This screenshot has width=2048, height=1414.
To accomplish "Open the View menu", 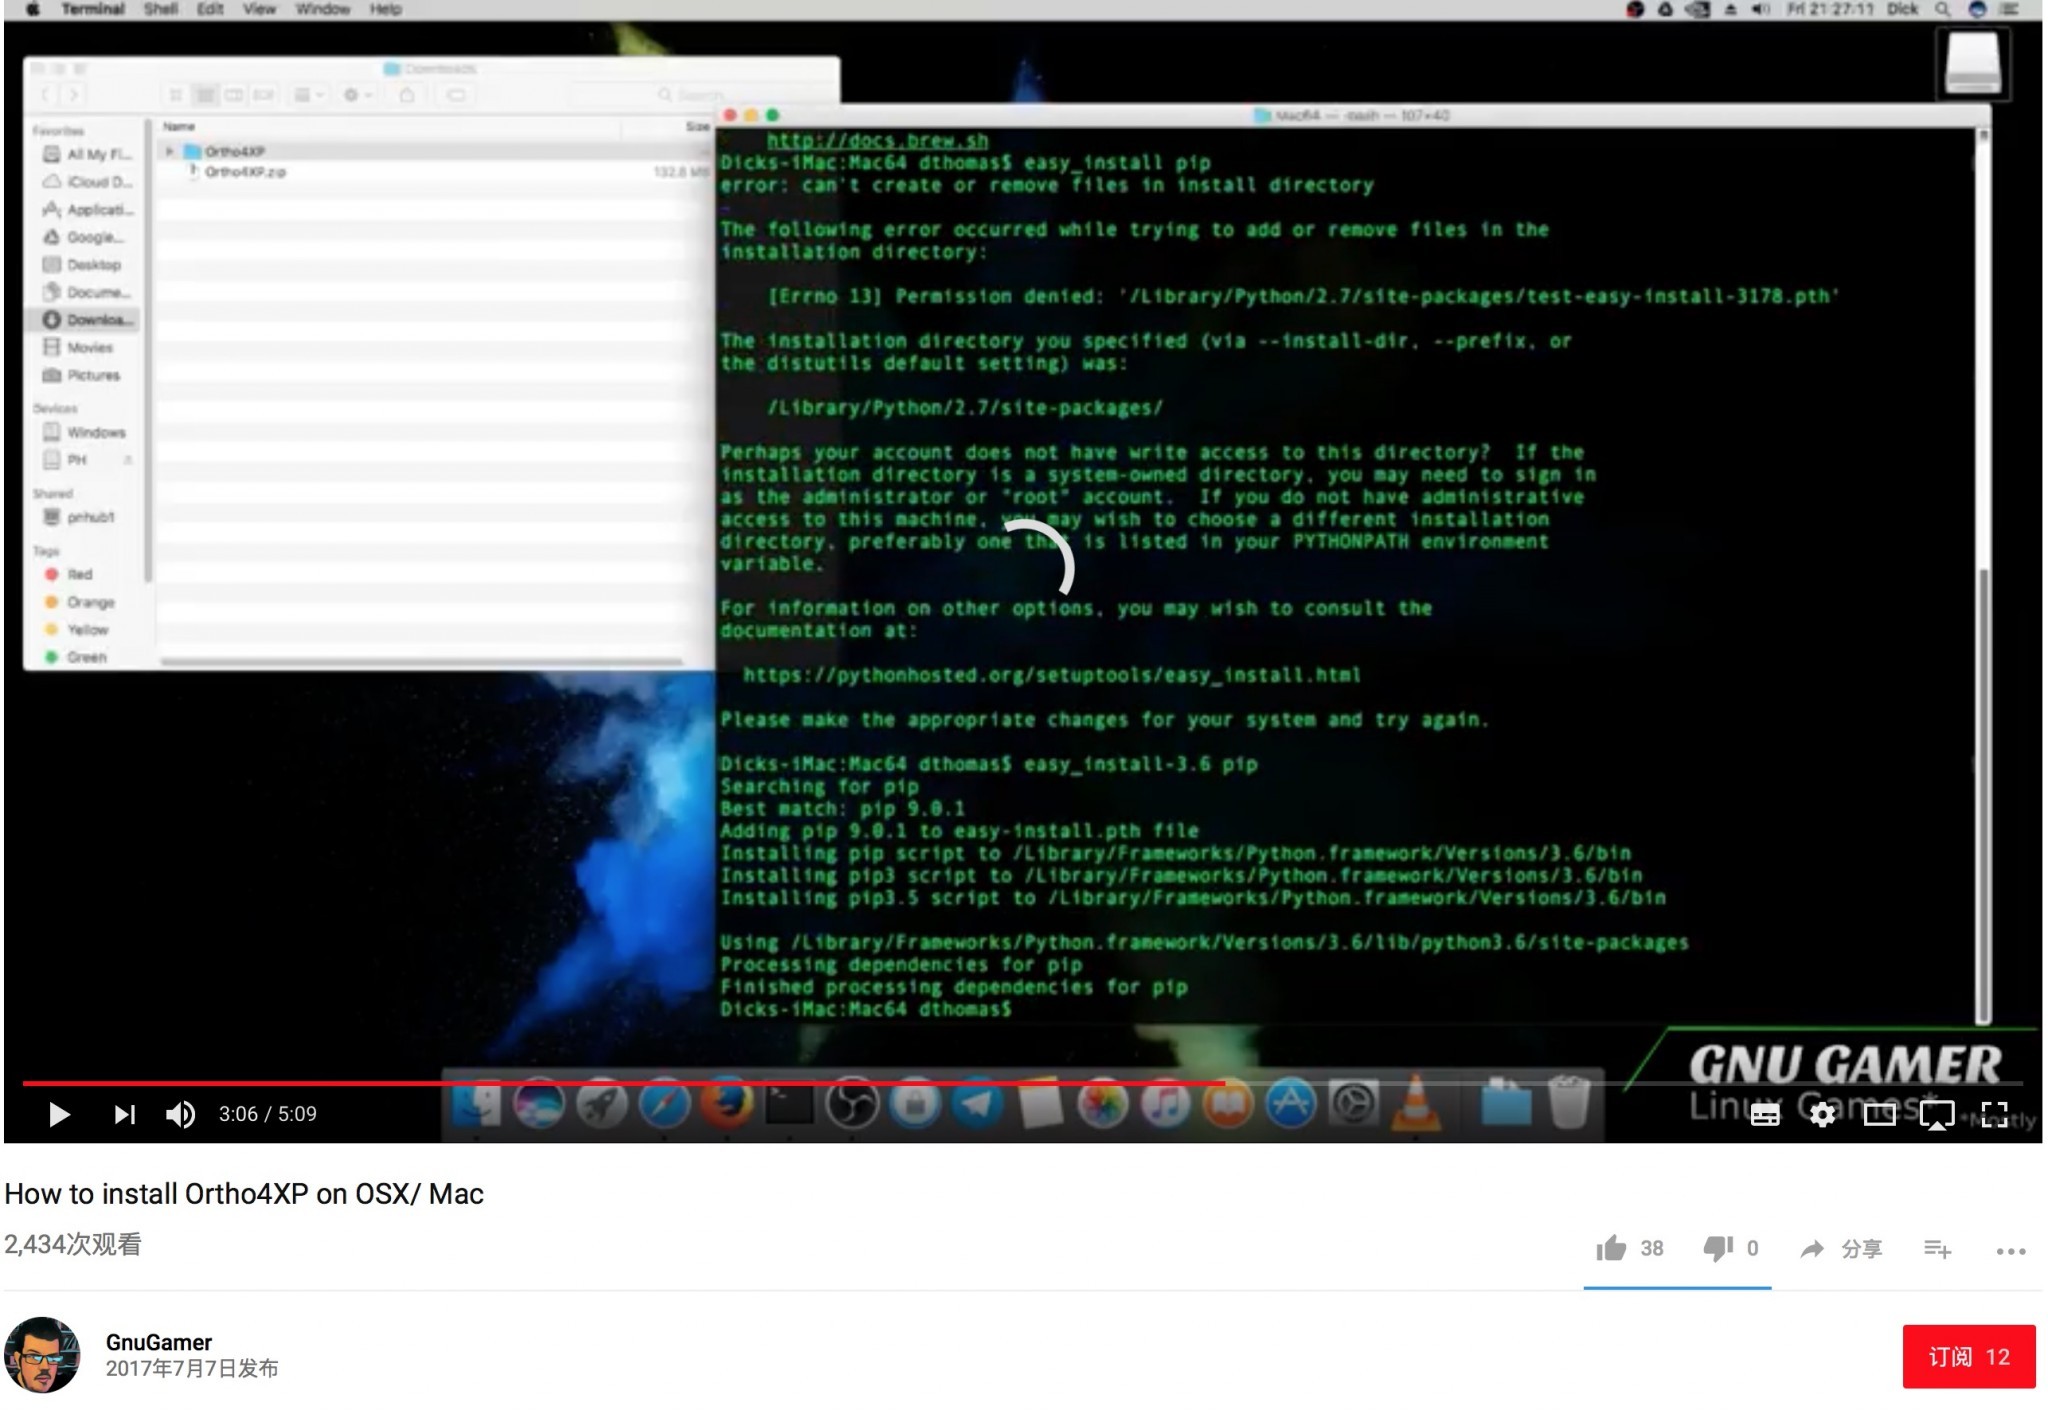I will (259, 9).
